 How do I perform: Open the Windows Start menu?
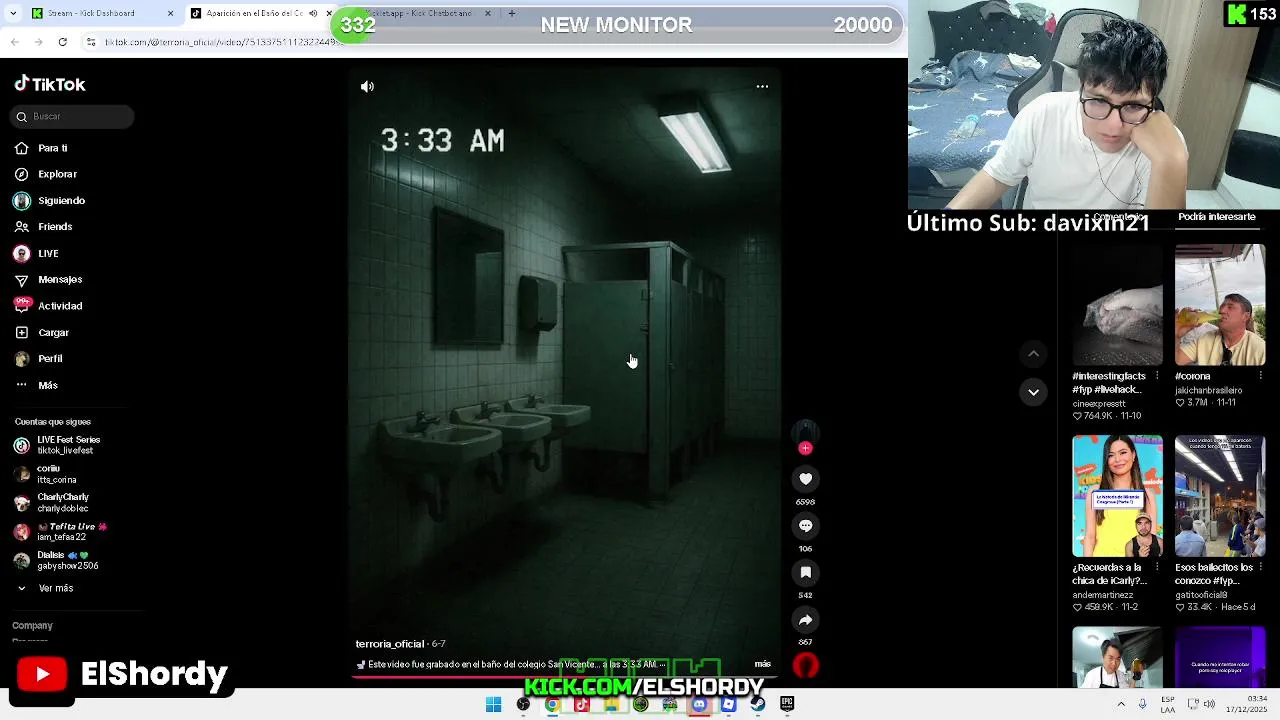(x=493, y=705)
